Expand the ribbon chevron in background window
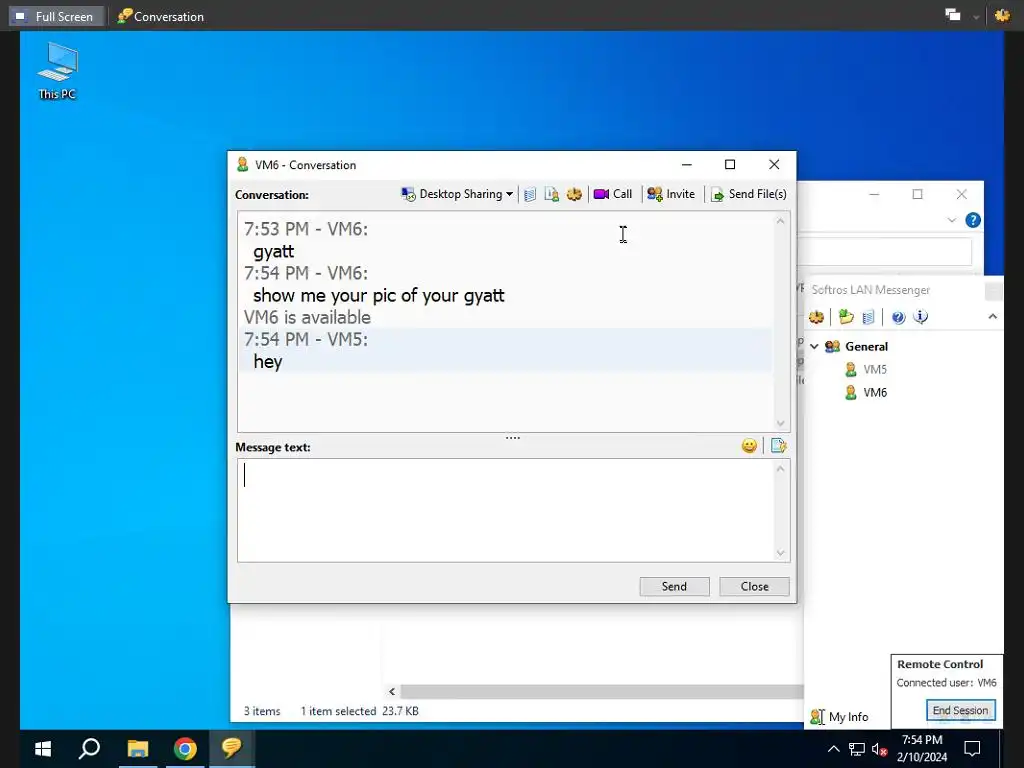The height and width of the screenshot is (768, 1024). 952,221
